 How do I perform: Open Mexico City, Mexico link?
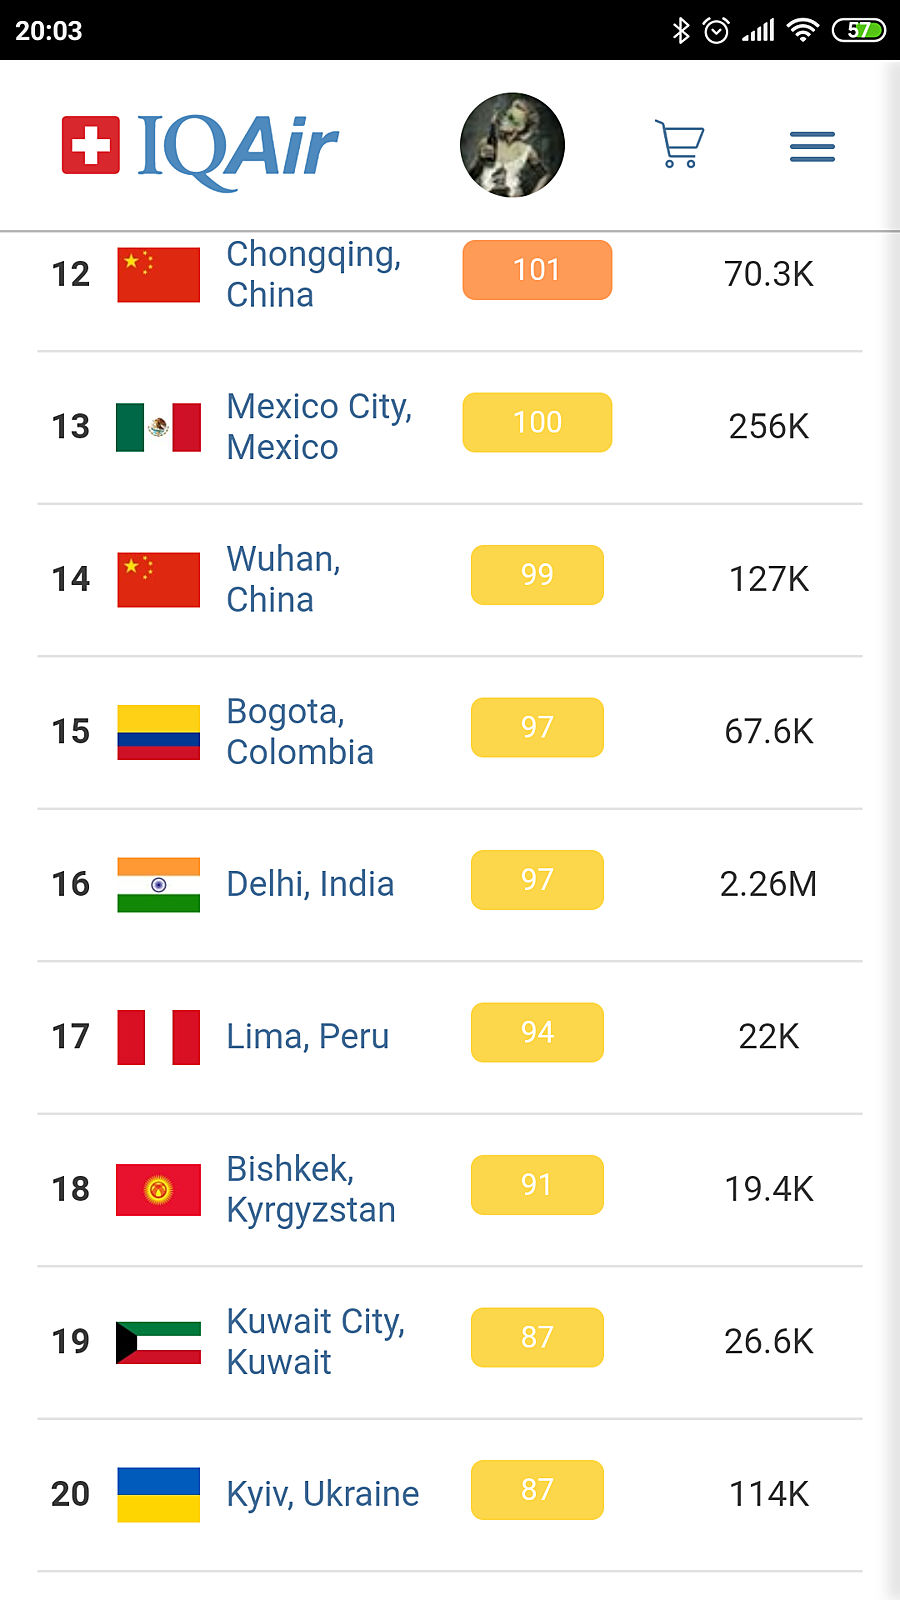click(x=319, y=426)
